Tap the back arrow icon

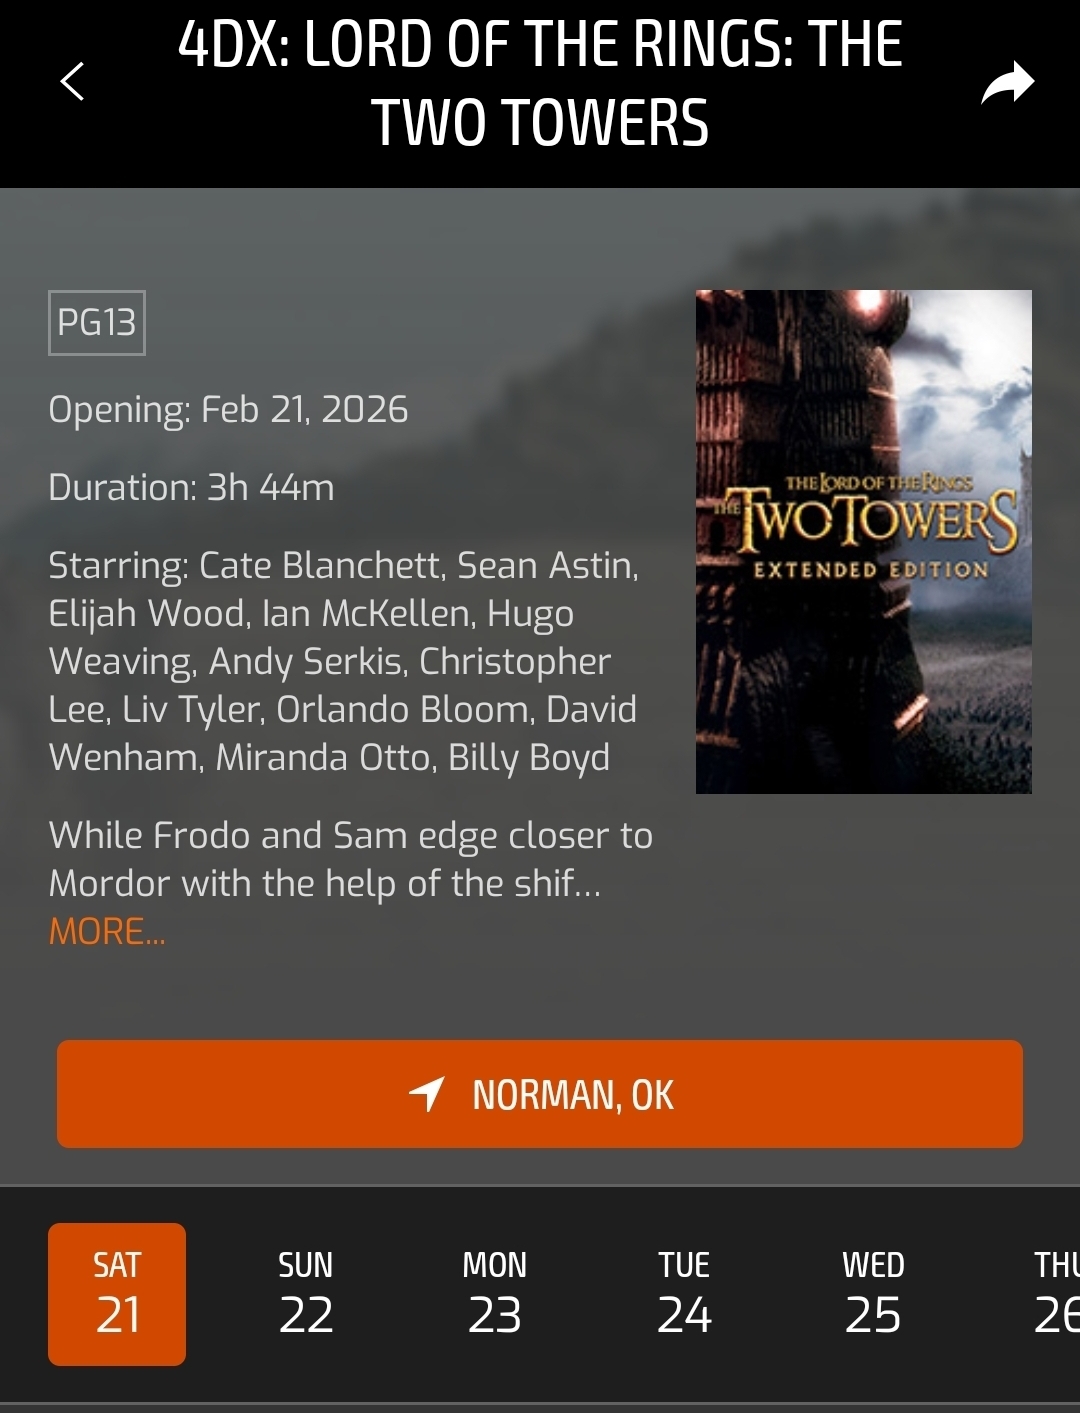click(72, 81)
